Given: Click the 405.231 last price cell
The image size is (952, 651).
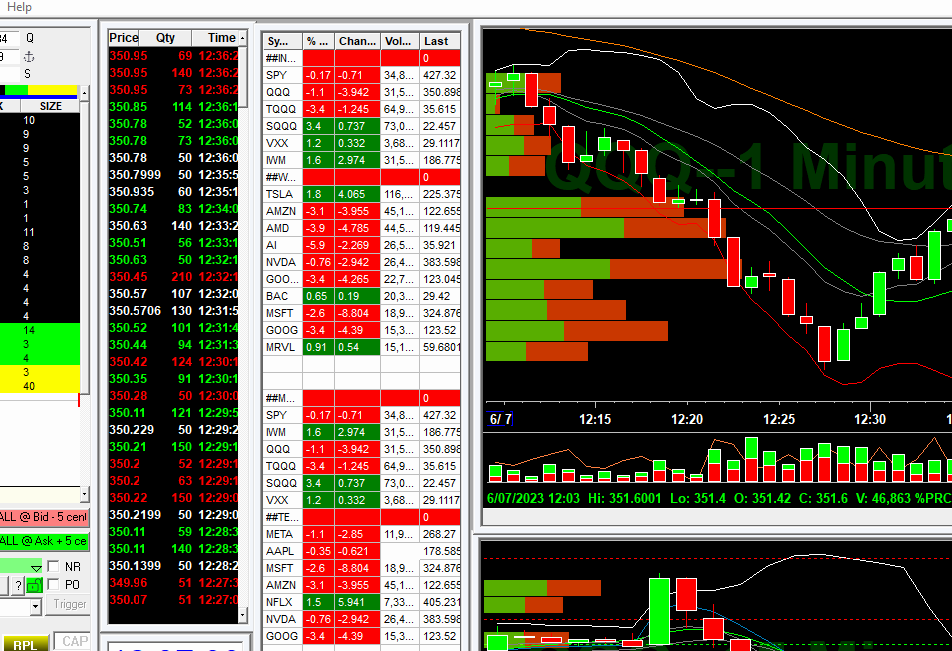Looking at the screenshot, I should click(x=440, y=602).
